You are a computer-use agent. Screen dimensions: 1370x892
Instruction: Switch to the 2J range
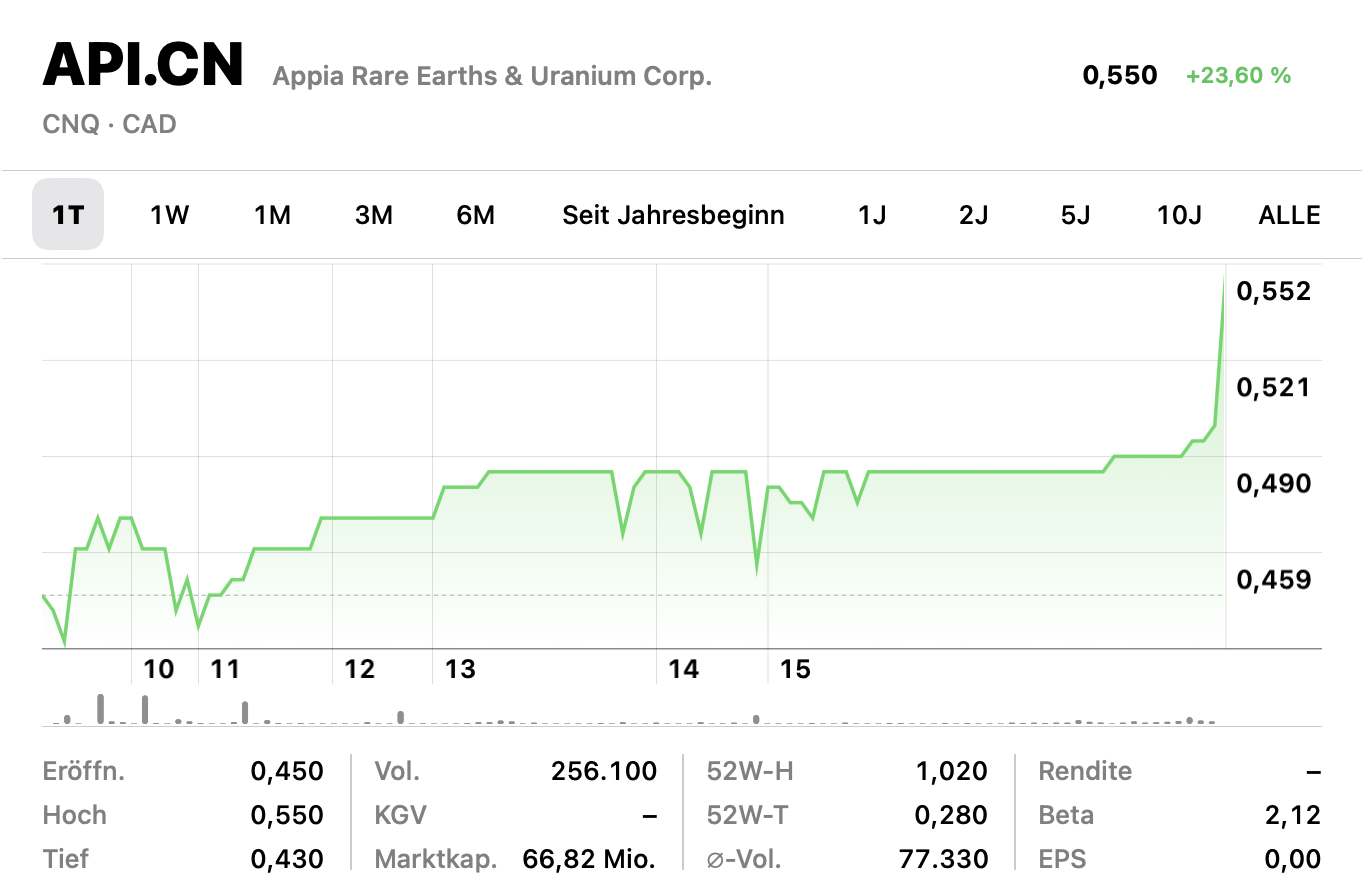pos(973,215)
